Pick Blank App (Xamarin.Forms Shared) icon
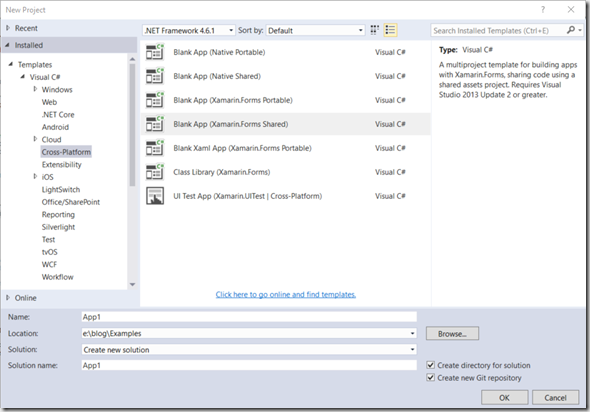590x412 pixels. [155, 124]
